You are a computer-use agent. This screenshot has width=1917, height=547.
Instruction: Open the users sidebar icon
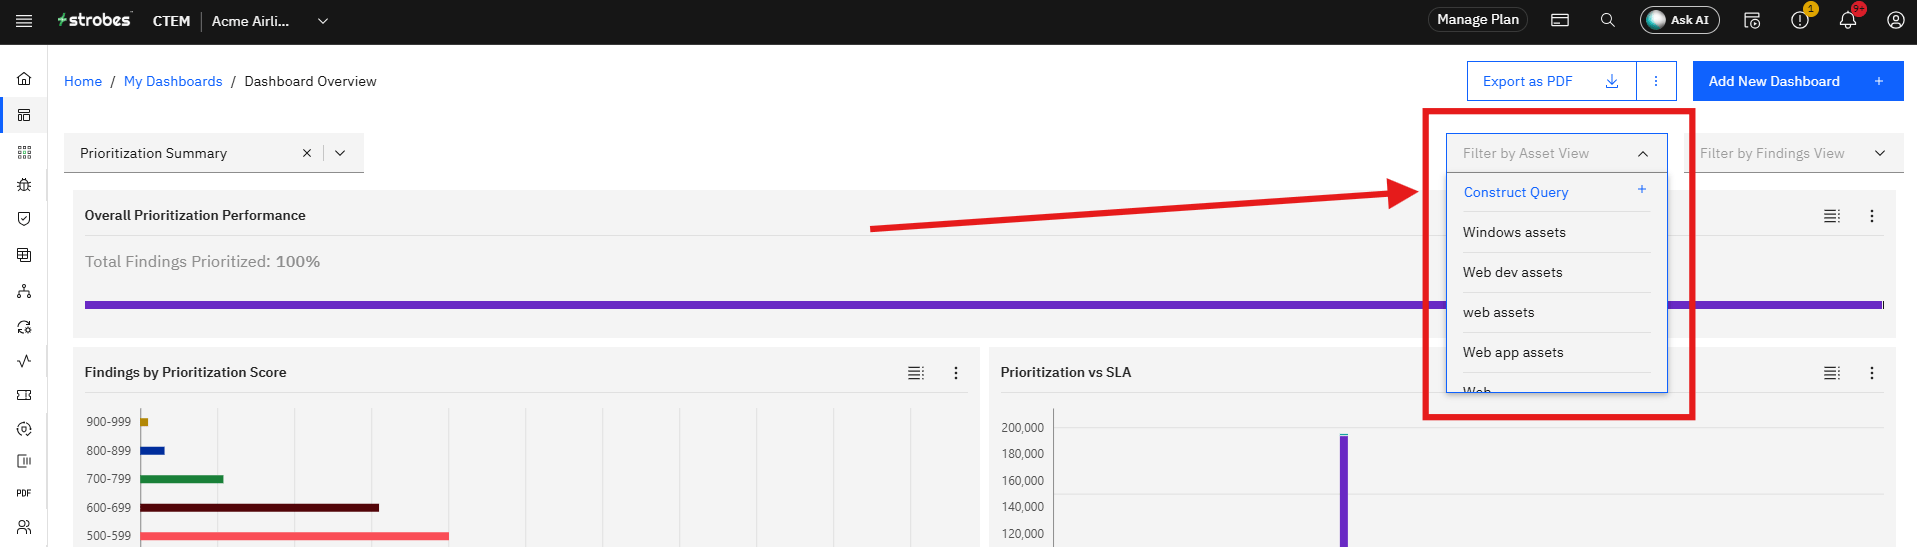click(24, 527)
